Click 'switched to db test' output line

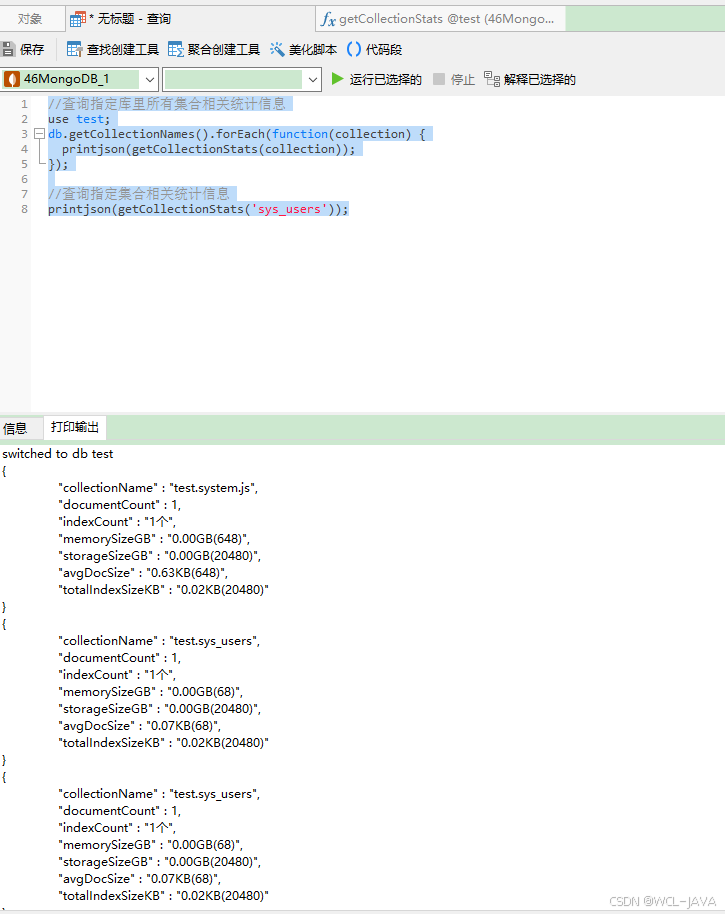click(58, 454)
